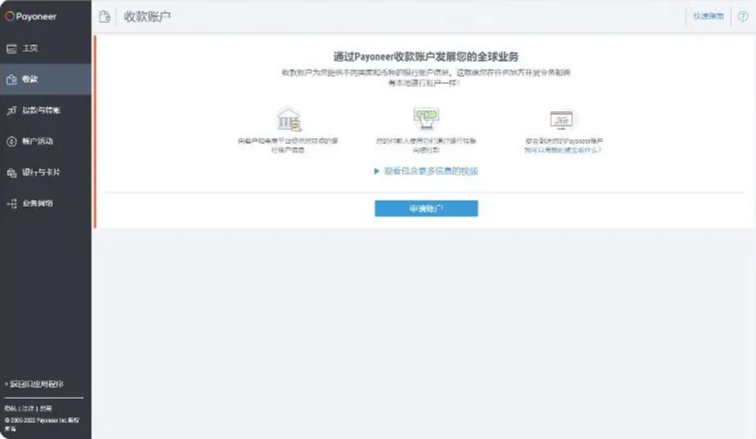Viewport: 756px width, 439px height.
Task: Click the bank building illustration icon
Action: 288,120
